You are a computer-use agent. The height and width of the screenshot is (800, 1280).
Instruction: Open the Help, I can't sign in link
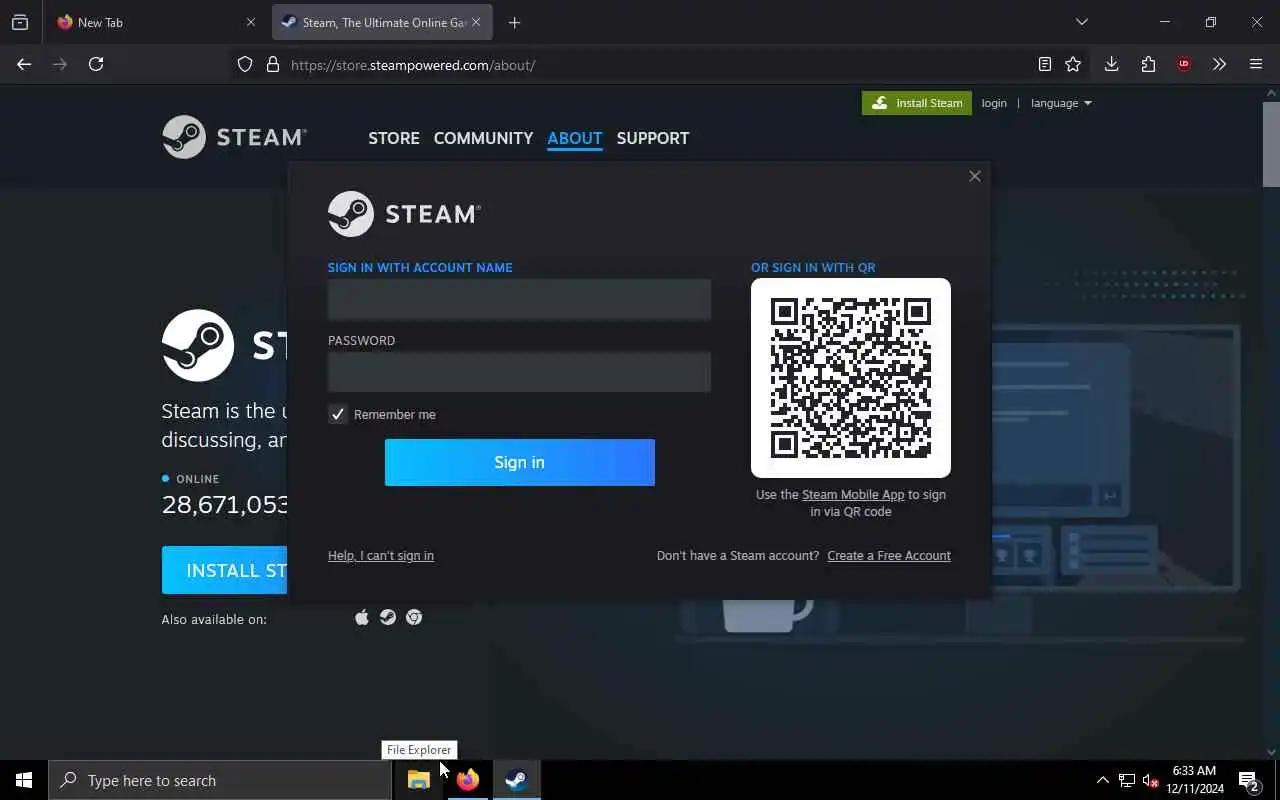click(381, 555)
